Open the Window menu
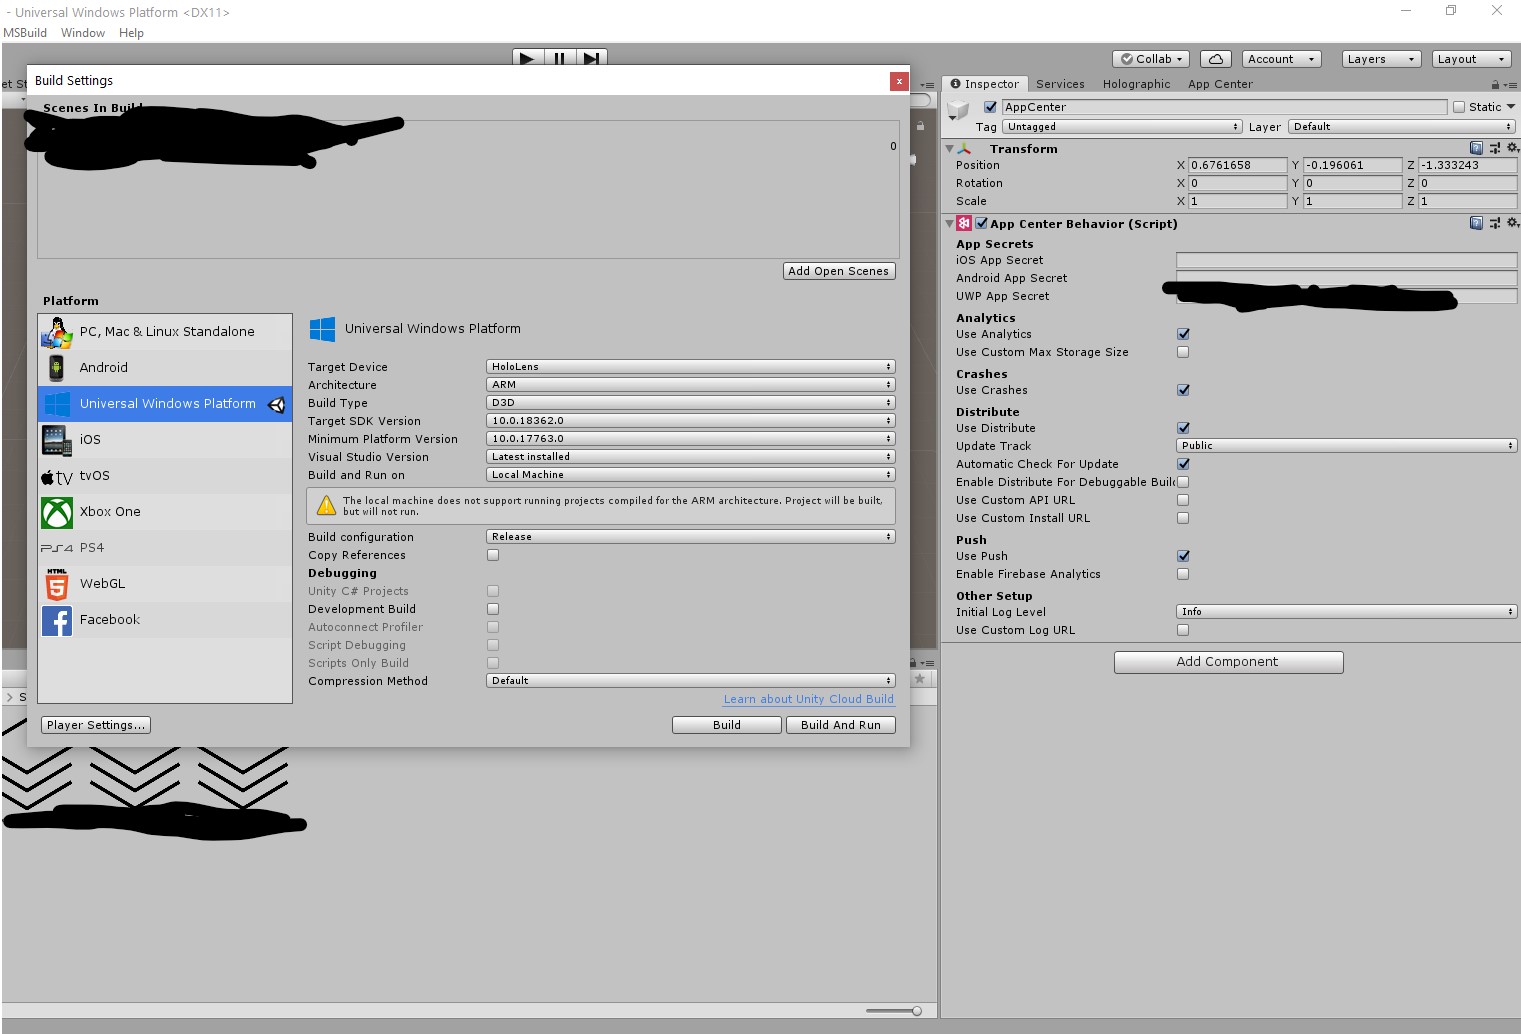This screenshot has width=1521, height=1034. pyautogui.click(x=82, y=32)
